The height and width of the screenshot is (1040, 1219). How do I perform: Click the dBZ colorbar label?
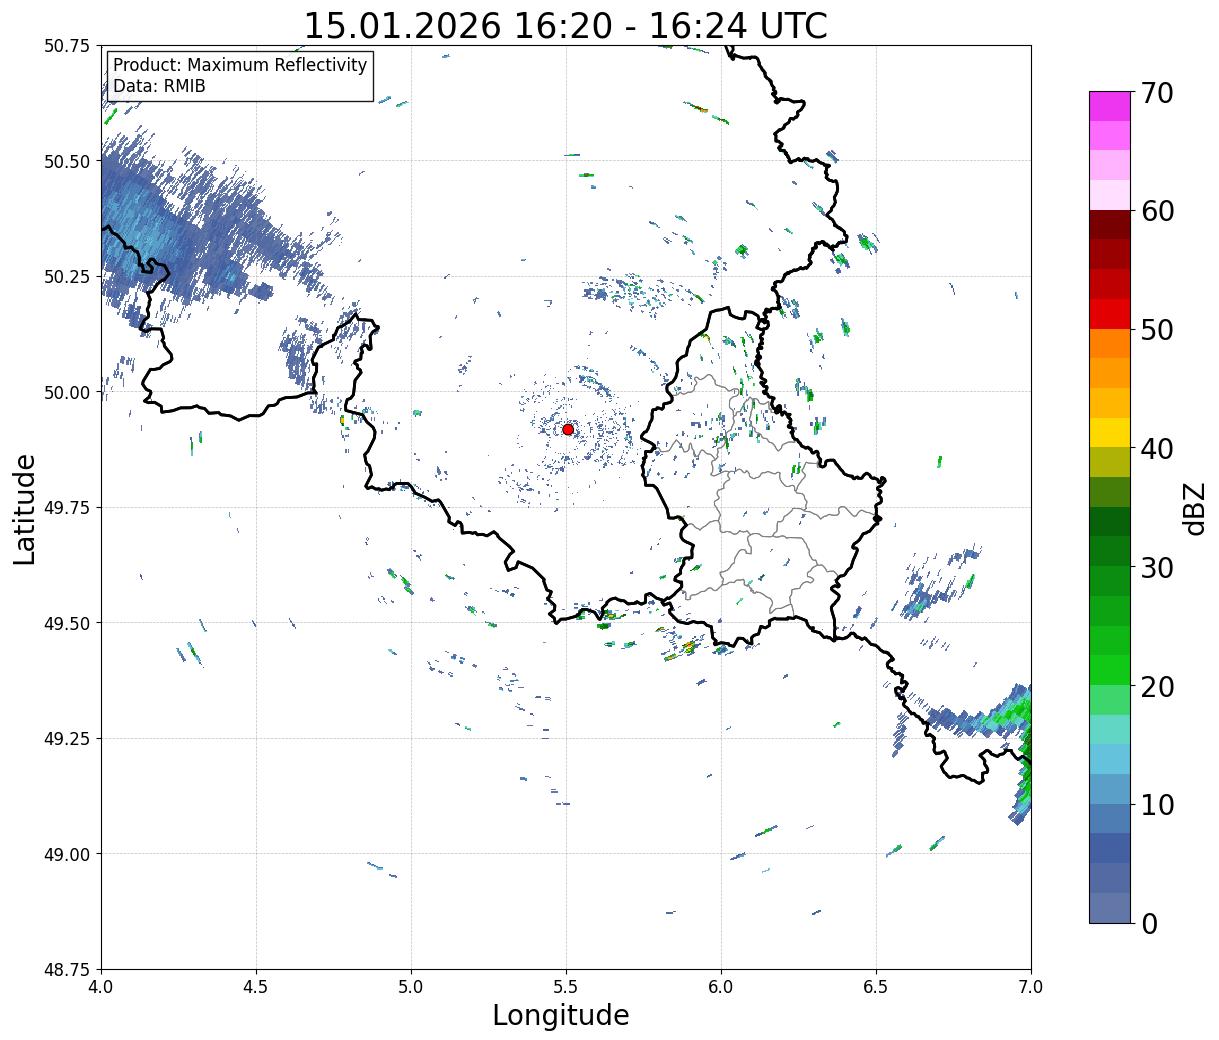point(1194,507)
